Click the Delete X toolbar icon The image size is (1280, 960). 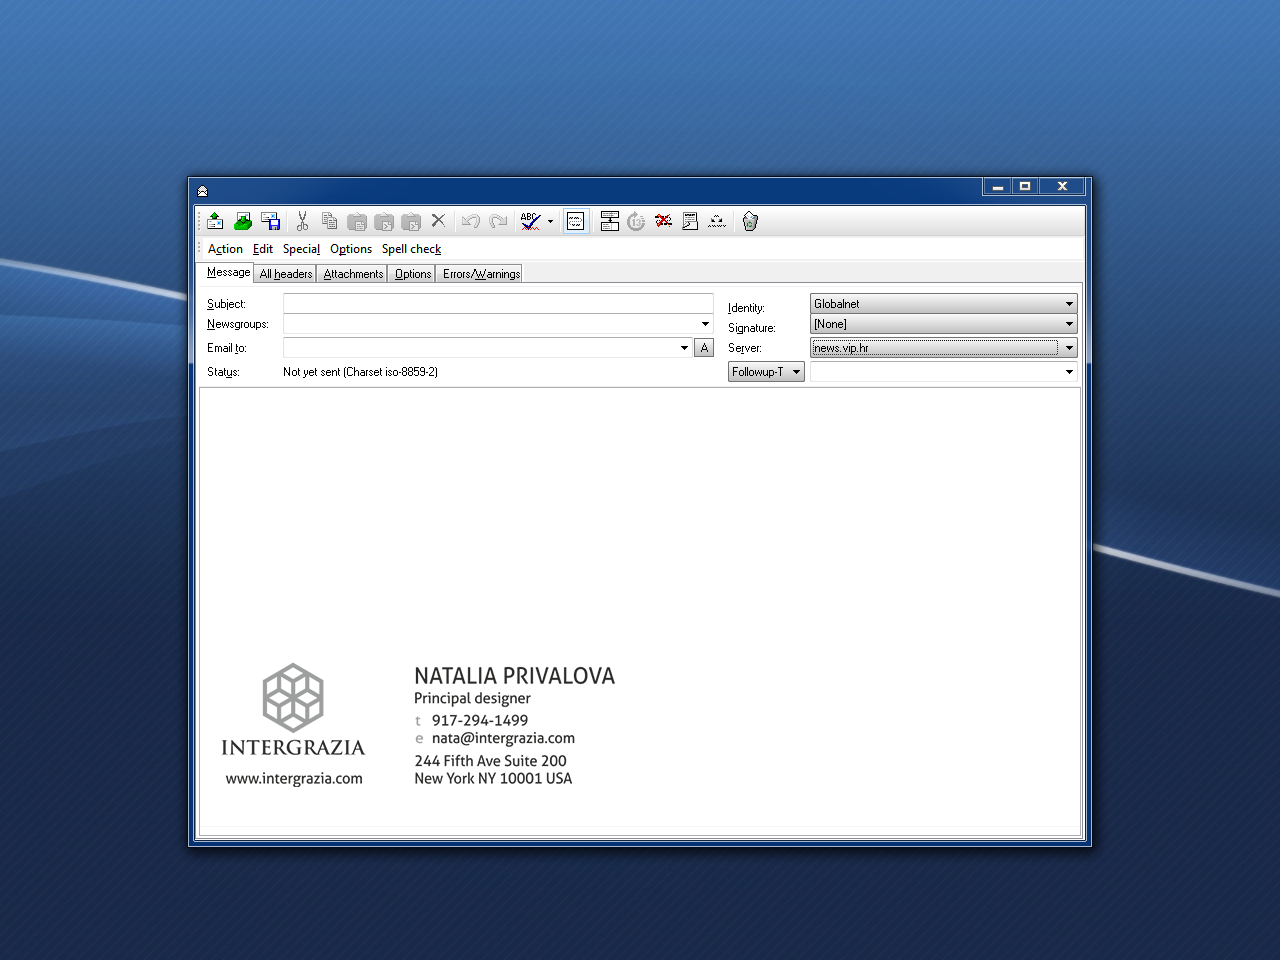[x=438, y=221]
